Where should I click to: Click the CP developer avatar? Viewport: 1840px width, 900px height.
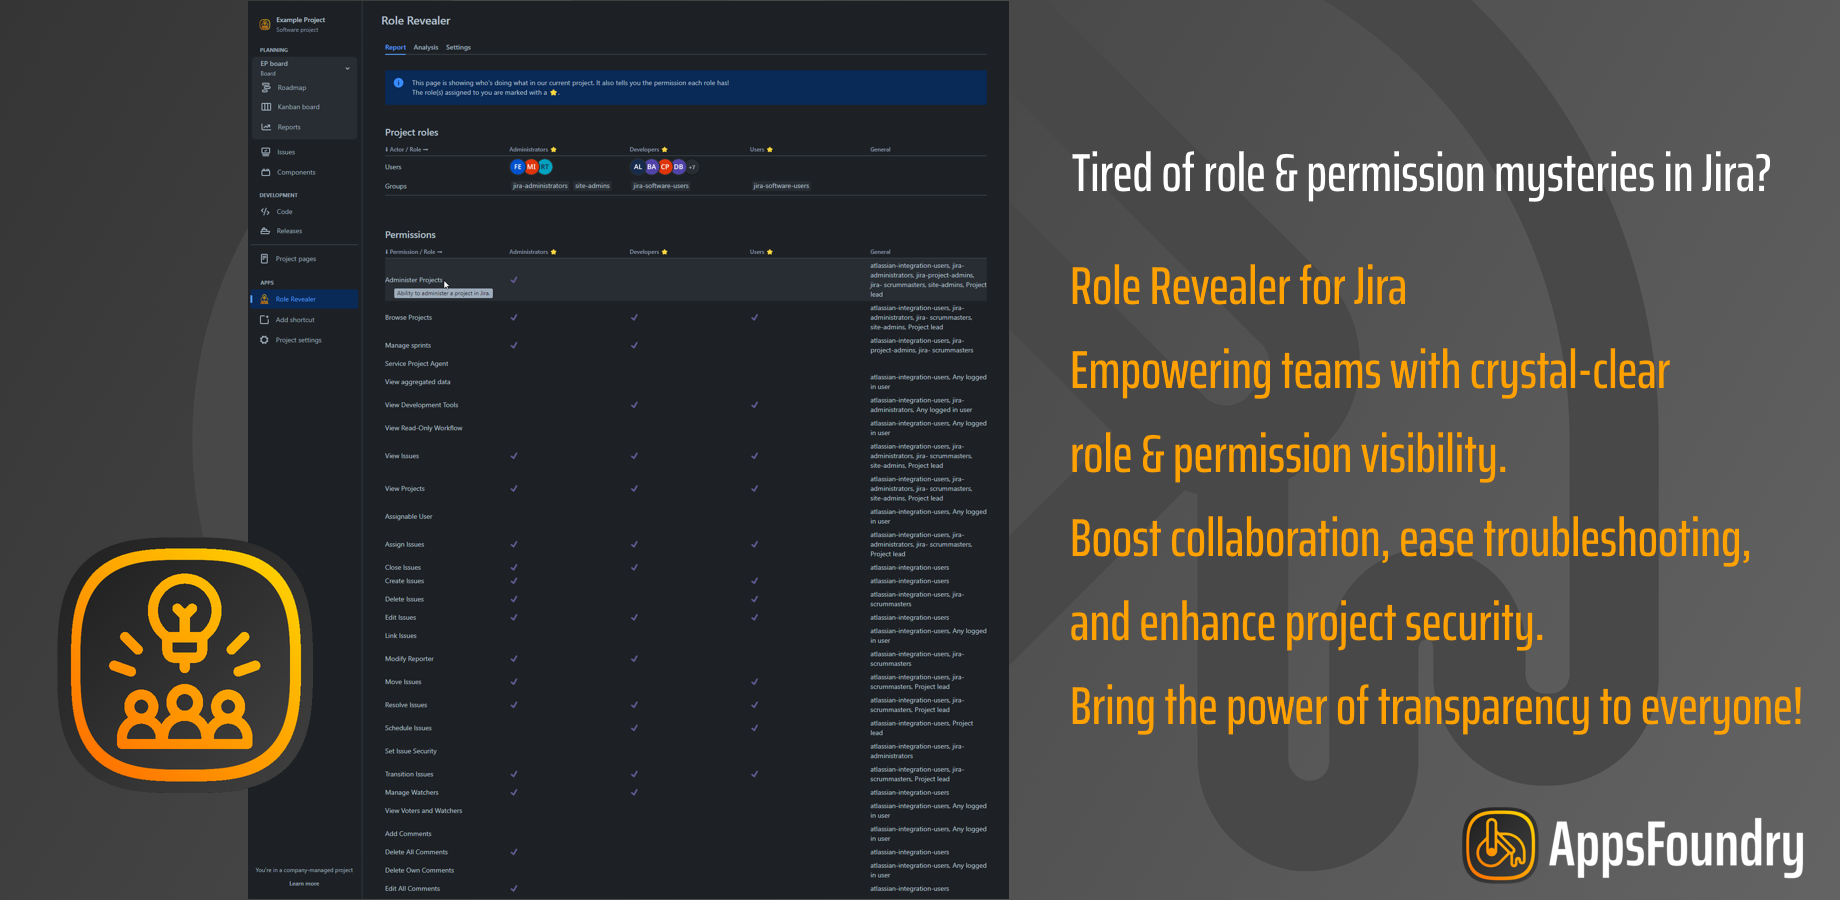pyautogui.click(x=665, y=167)
